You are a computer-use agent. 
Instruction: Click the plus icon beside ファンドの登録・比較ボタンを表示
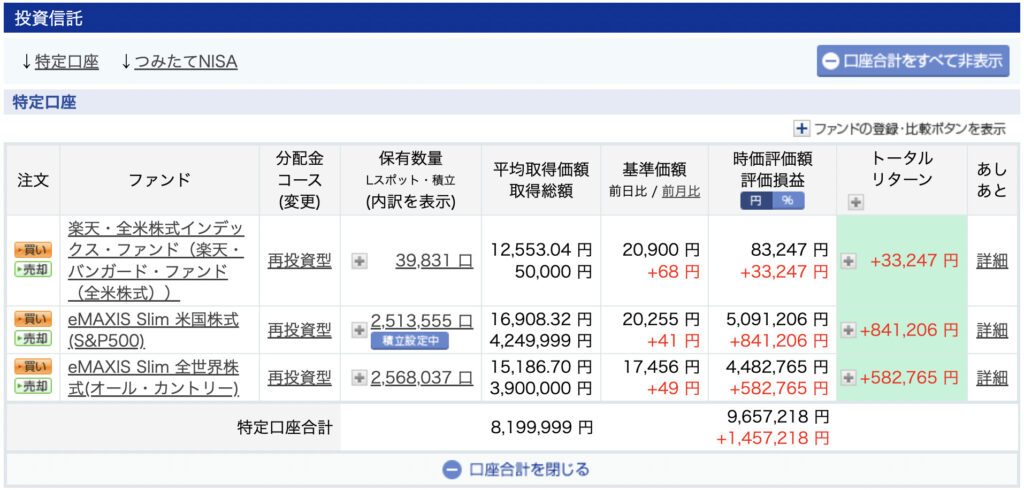click(x=802, y=129)
